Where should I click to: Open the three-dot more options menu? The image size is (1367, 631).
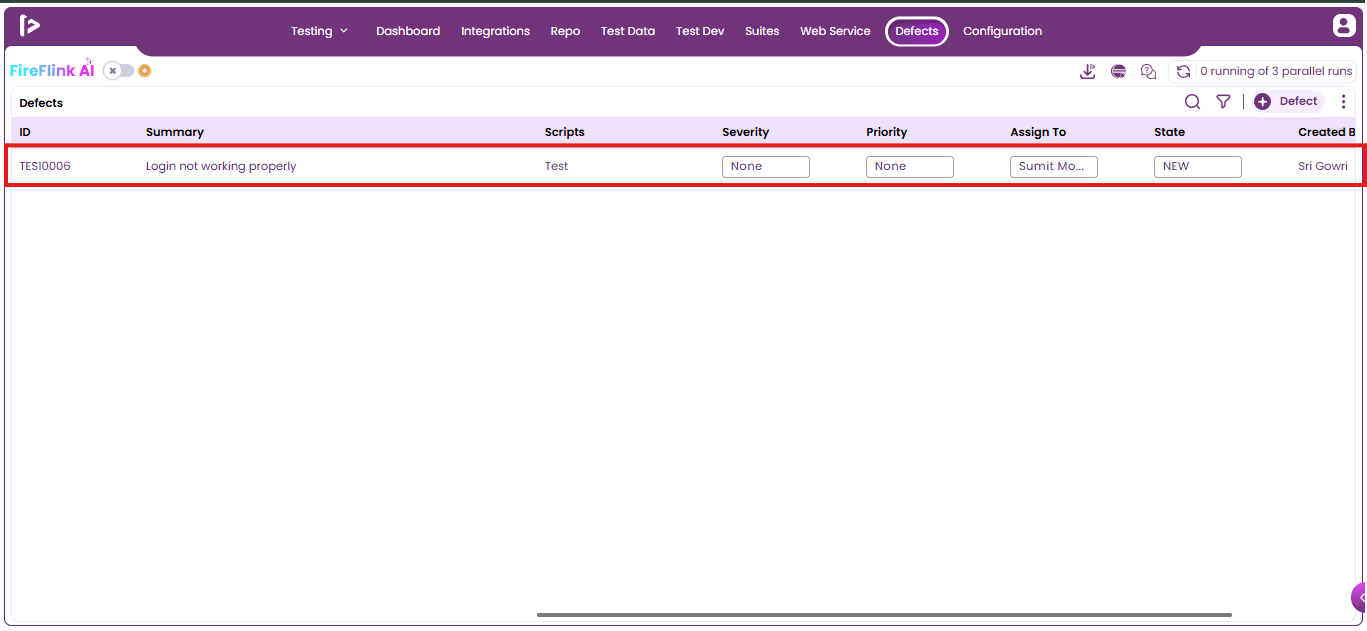pos(1343,101)
